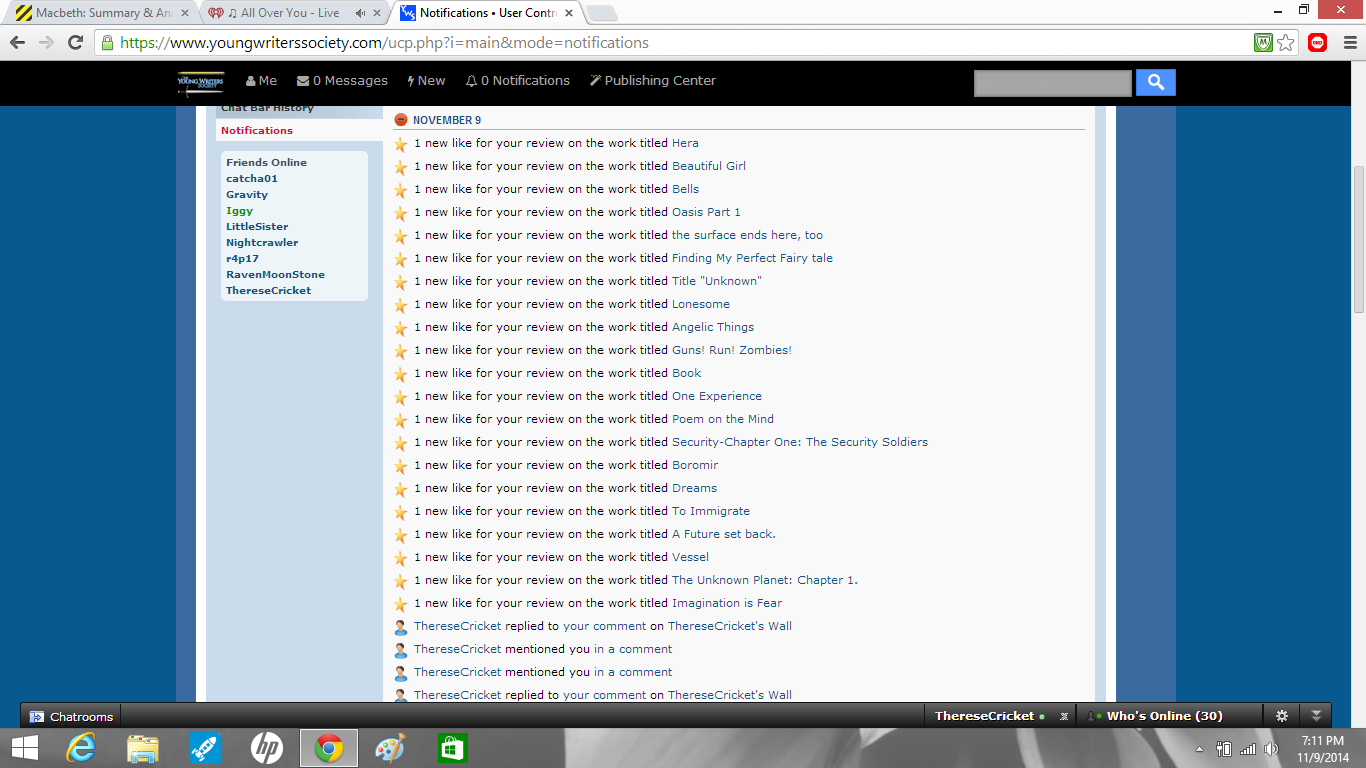Open the 0 Notifications menu

pos(518,81)
